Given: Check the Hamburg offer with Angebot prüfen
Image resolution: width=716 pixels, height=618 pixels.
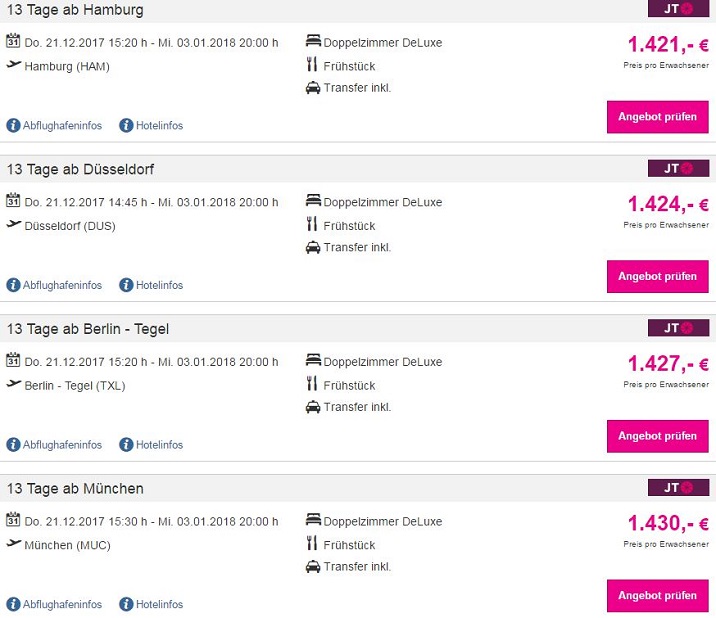Looking at the screenshot, I should pos(657,117).
